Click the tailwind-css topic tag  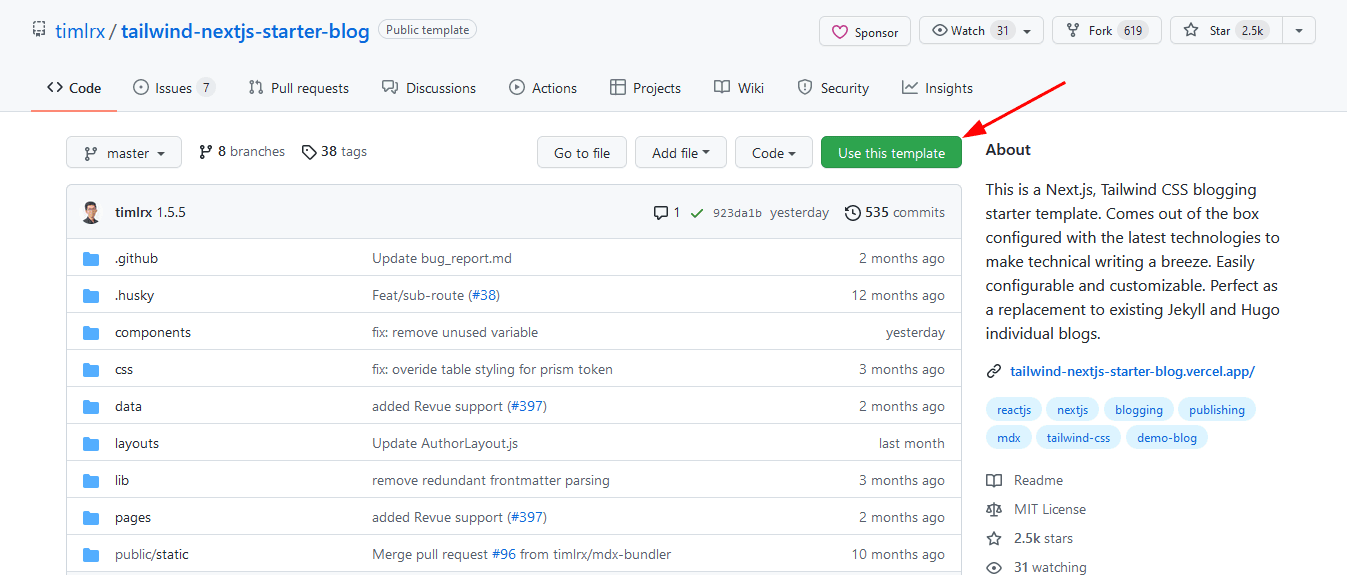tap(1079, 438)
